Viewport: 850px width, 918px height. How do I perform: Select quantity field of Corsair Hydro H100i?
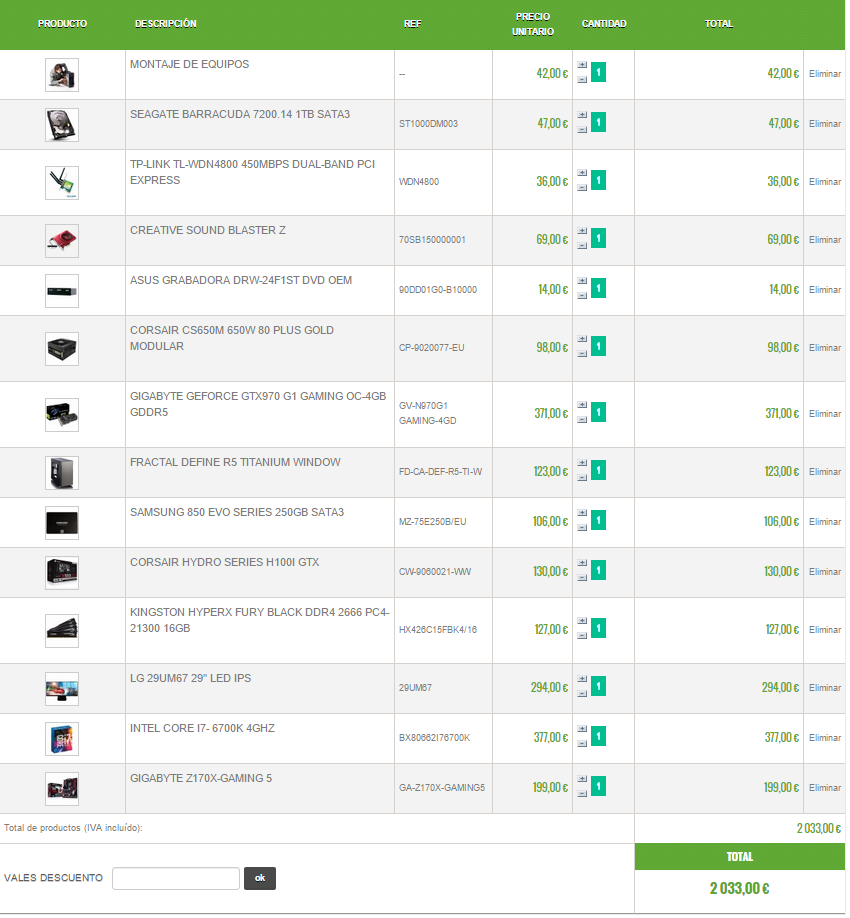(598, 570)
